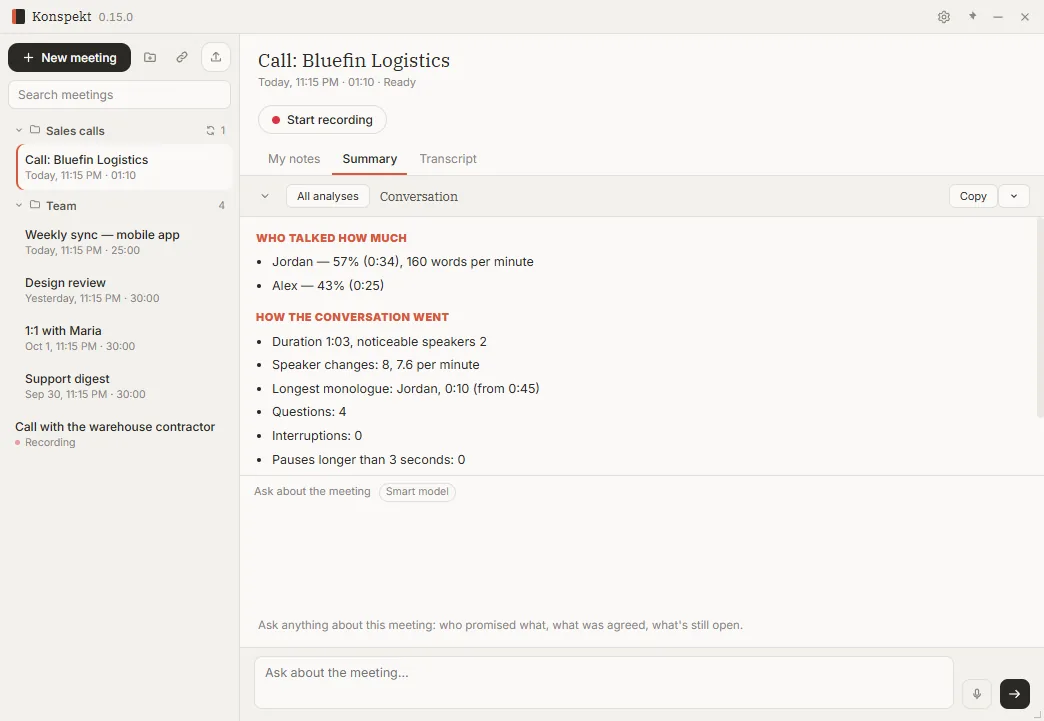The height and width of the screenshot is (721, 1044).
Task: Collapse the Sales calls folder
Action: pyautogui.click(x=19, y=130)
